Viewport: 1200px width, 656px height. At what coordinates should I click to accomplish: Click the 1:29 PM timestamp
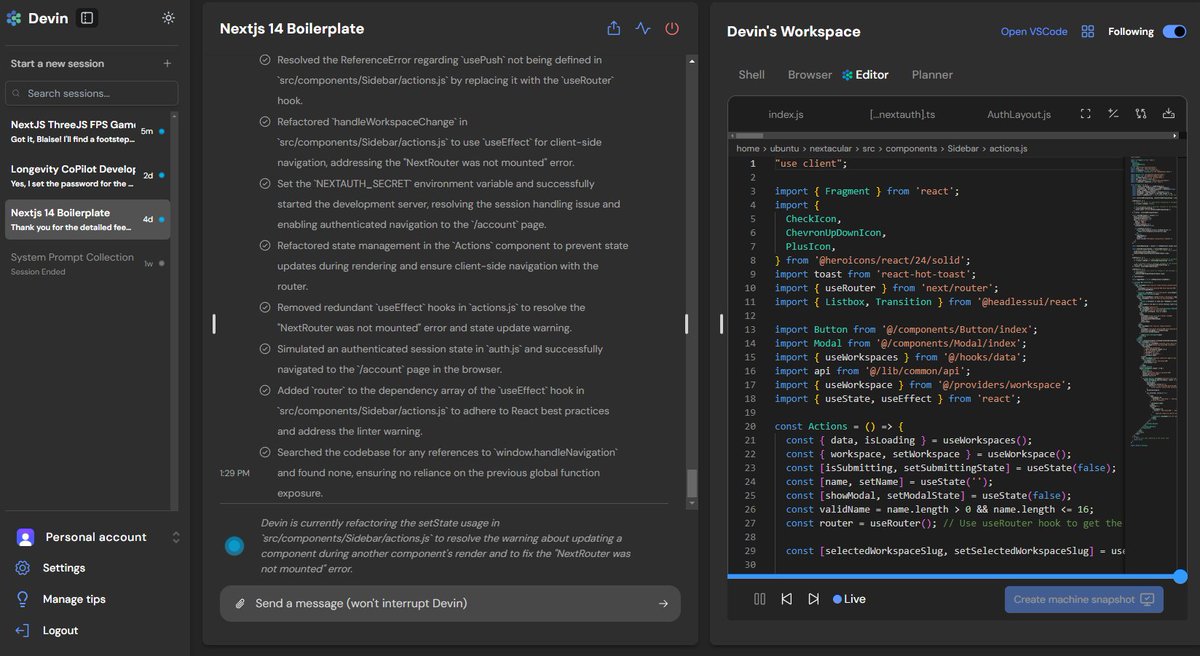pos(235,473)
